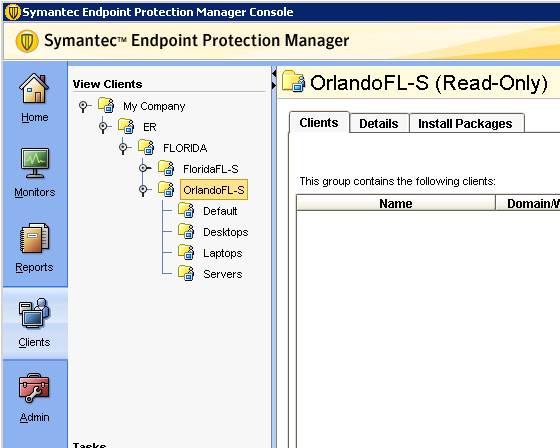Collapse the FLORIDA tree node
The image size is (560, 448).
pos(123,148)
